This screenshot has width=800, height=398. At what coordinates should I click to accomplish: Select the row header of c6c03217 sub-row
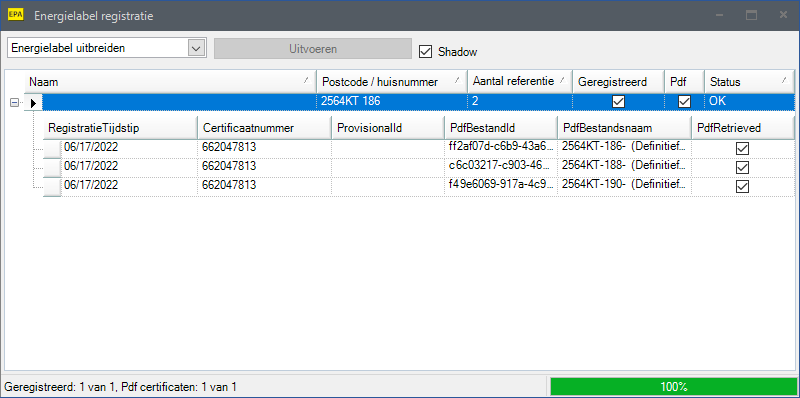tap(52, 168)
